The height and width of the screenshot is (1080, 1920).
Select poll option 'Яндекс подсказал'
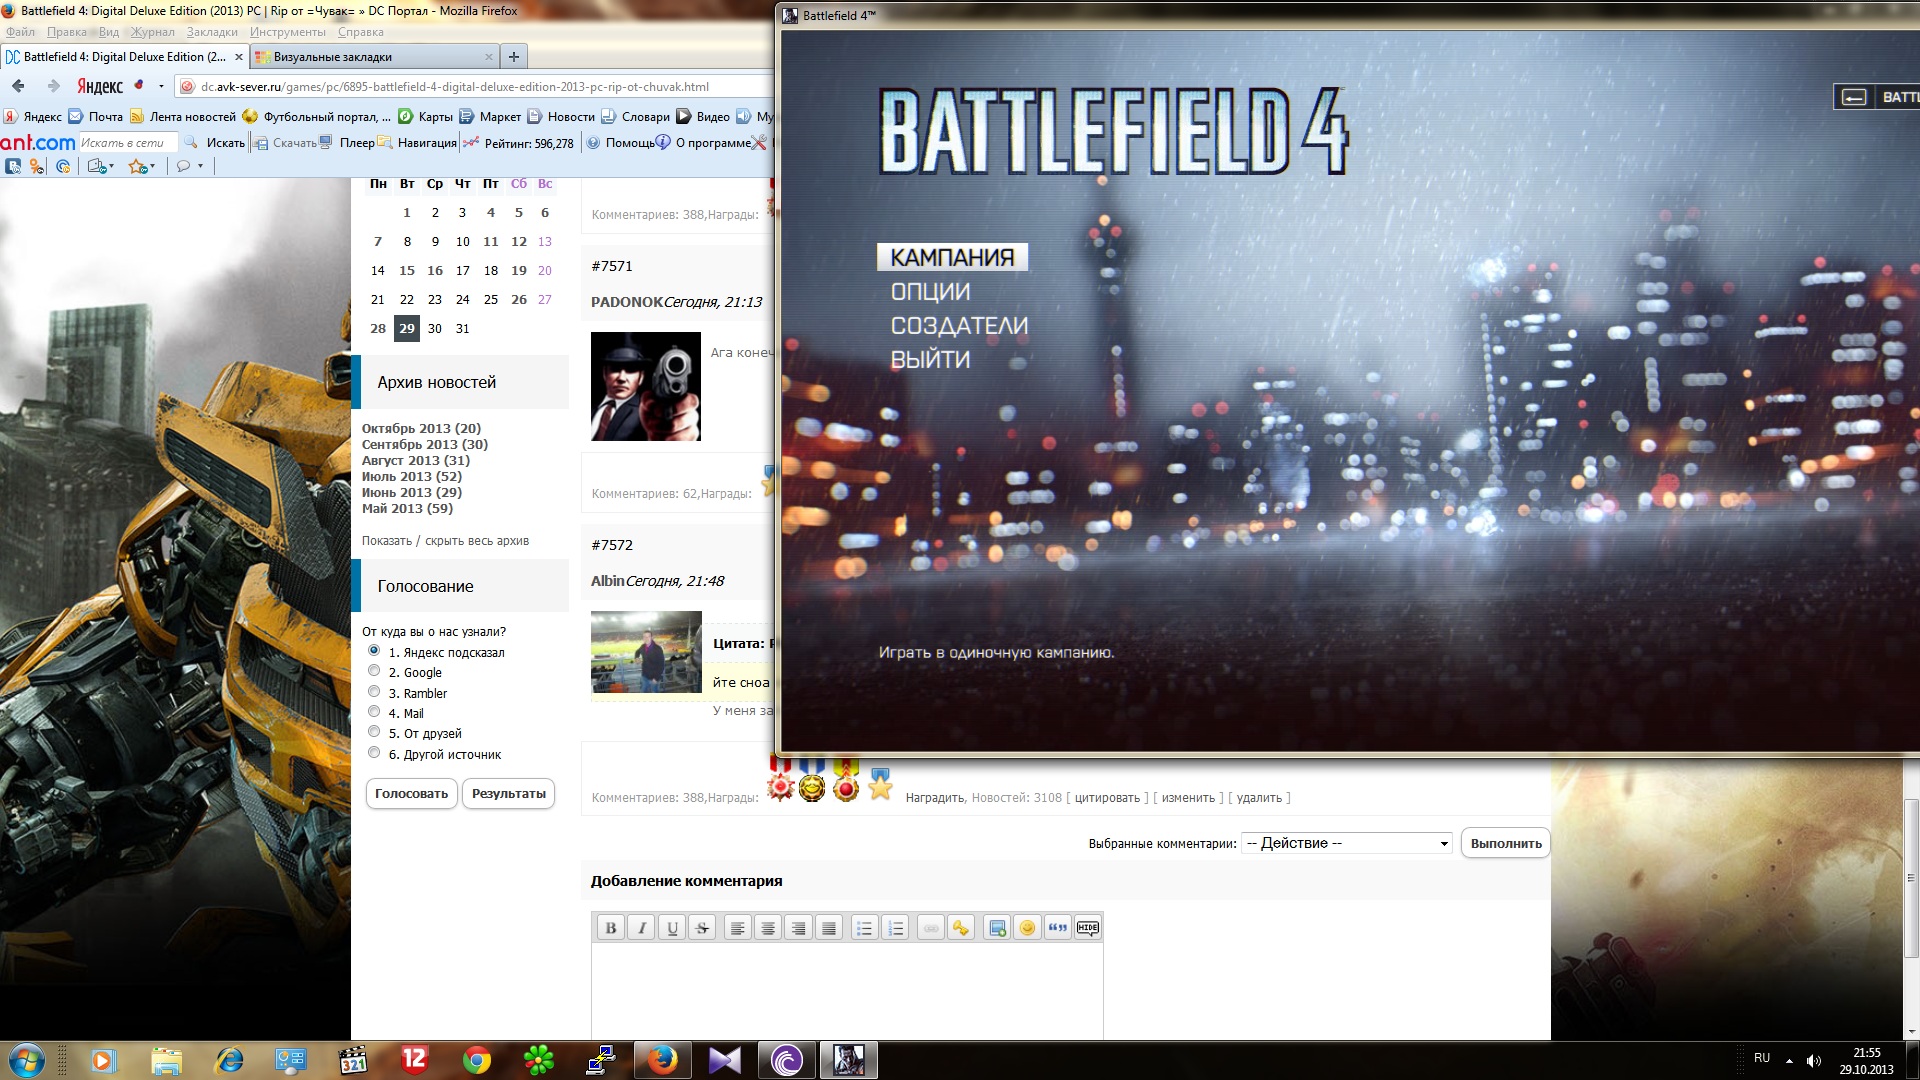click(x=374, y=651)
